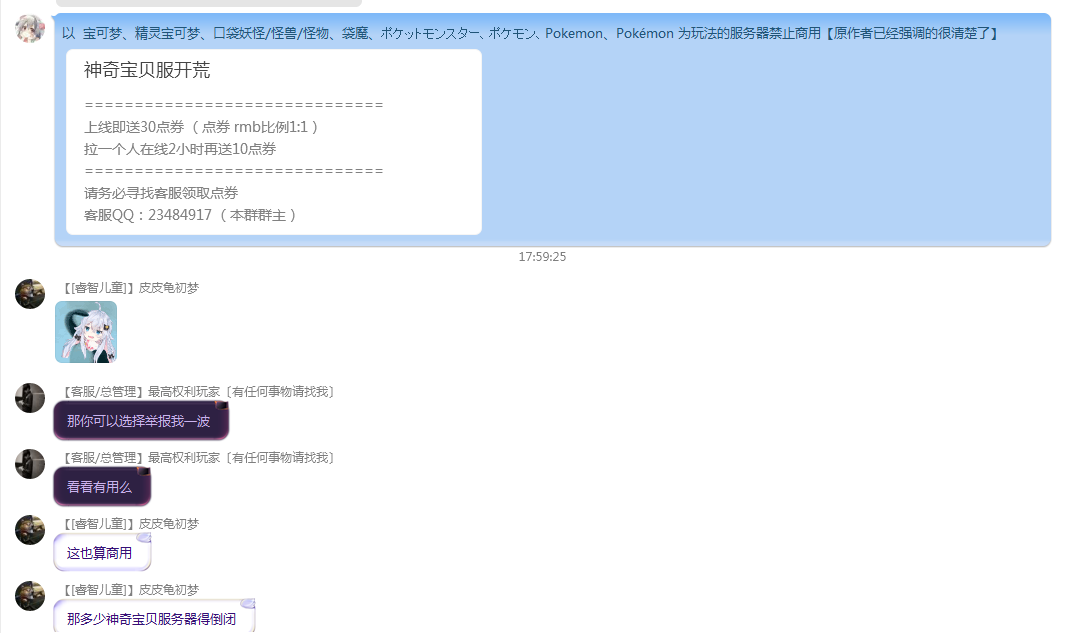Click the timestamp 17:59:25
The height and width of the screenshot is (633, 1071).
(x=542, y=257)
